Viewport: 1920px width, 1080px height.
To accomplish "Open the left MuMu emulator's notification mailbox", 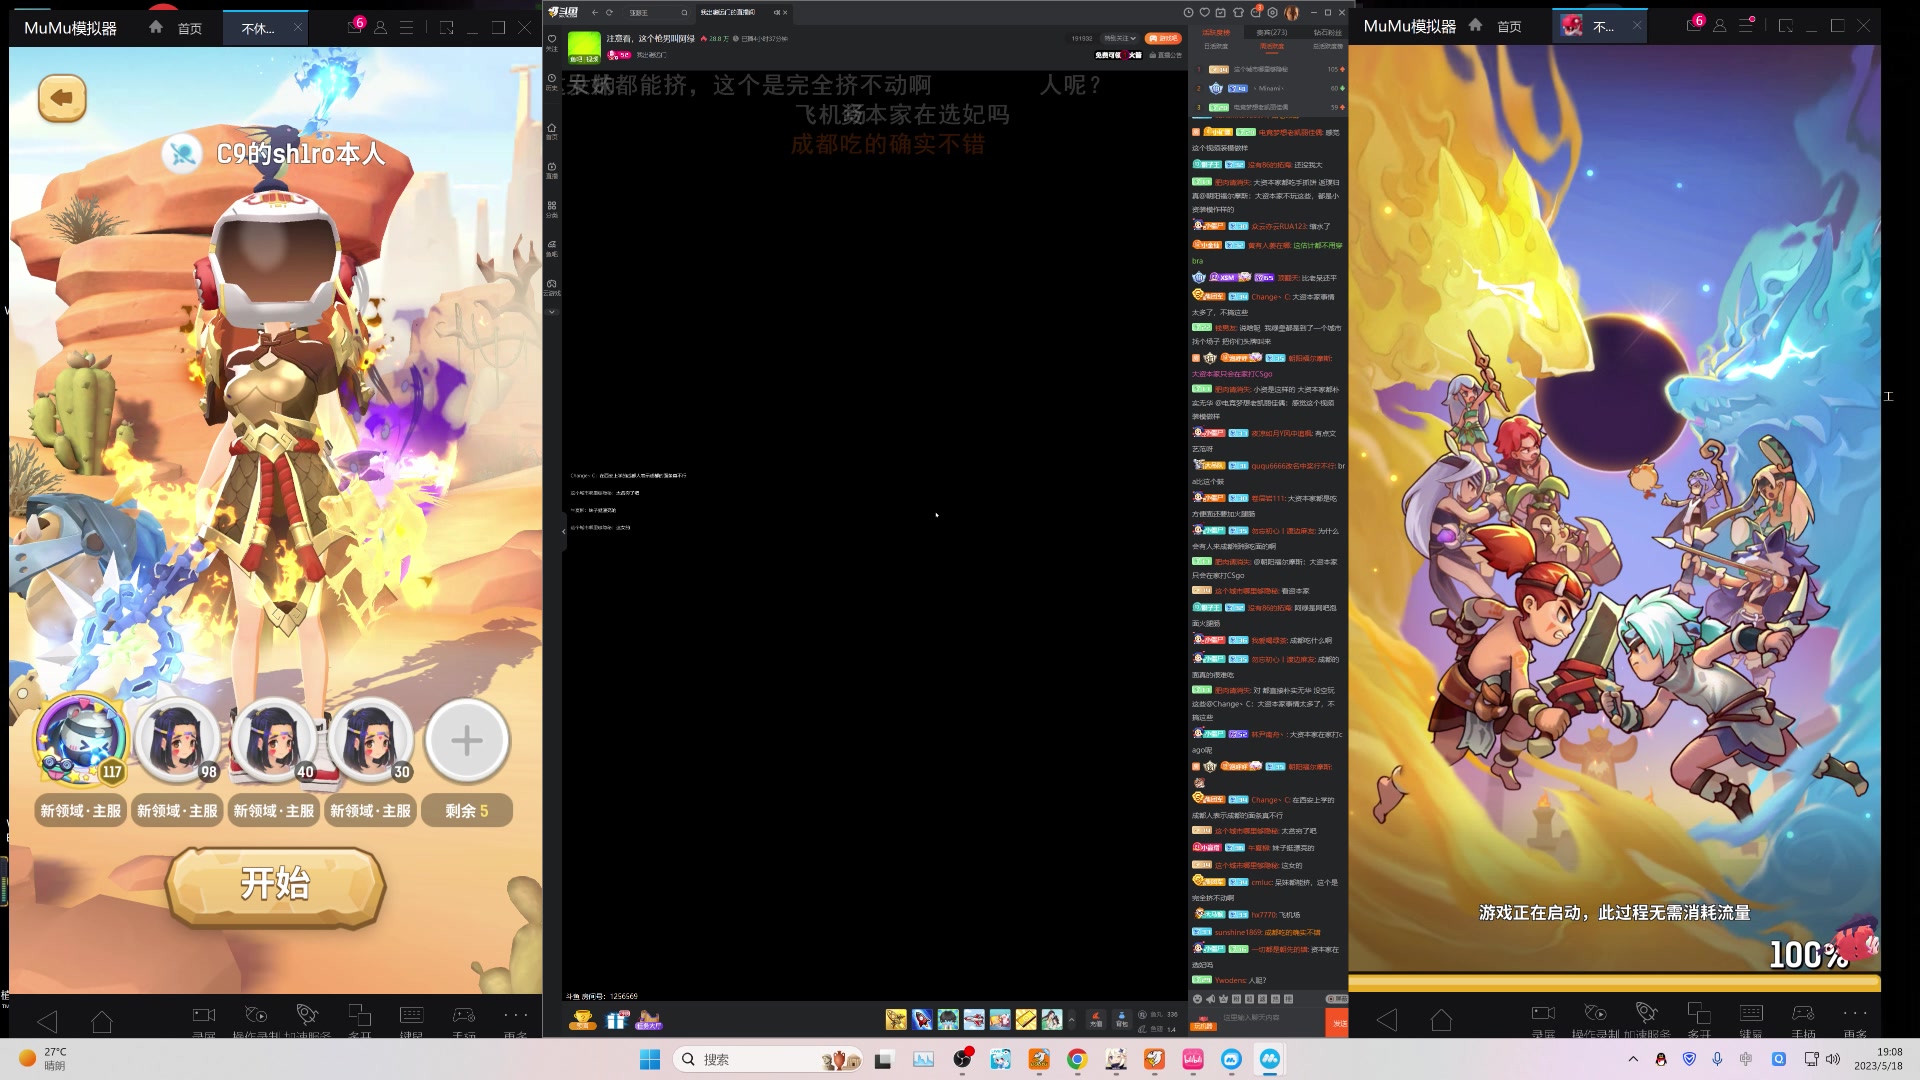I will (354, 27).
